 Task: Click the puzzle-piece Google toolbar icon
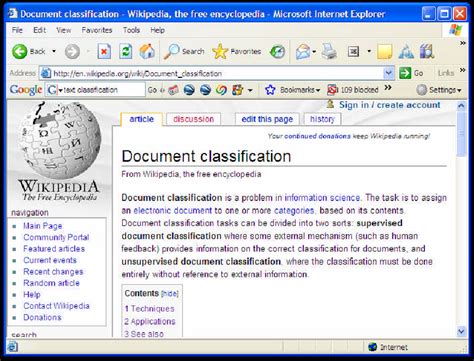click(238, 90)
